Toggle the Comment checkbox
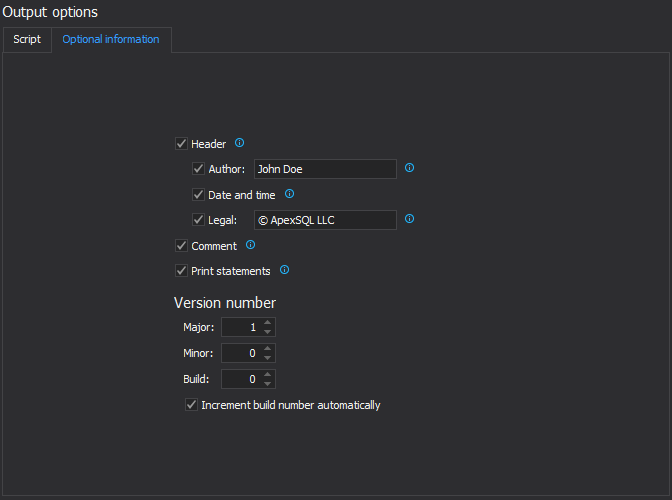The height and width of the screenshot is (500, 672). (x=181, y=246)
